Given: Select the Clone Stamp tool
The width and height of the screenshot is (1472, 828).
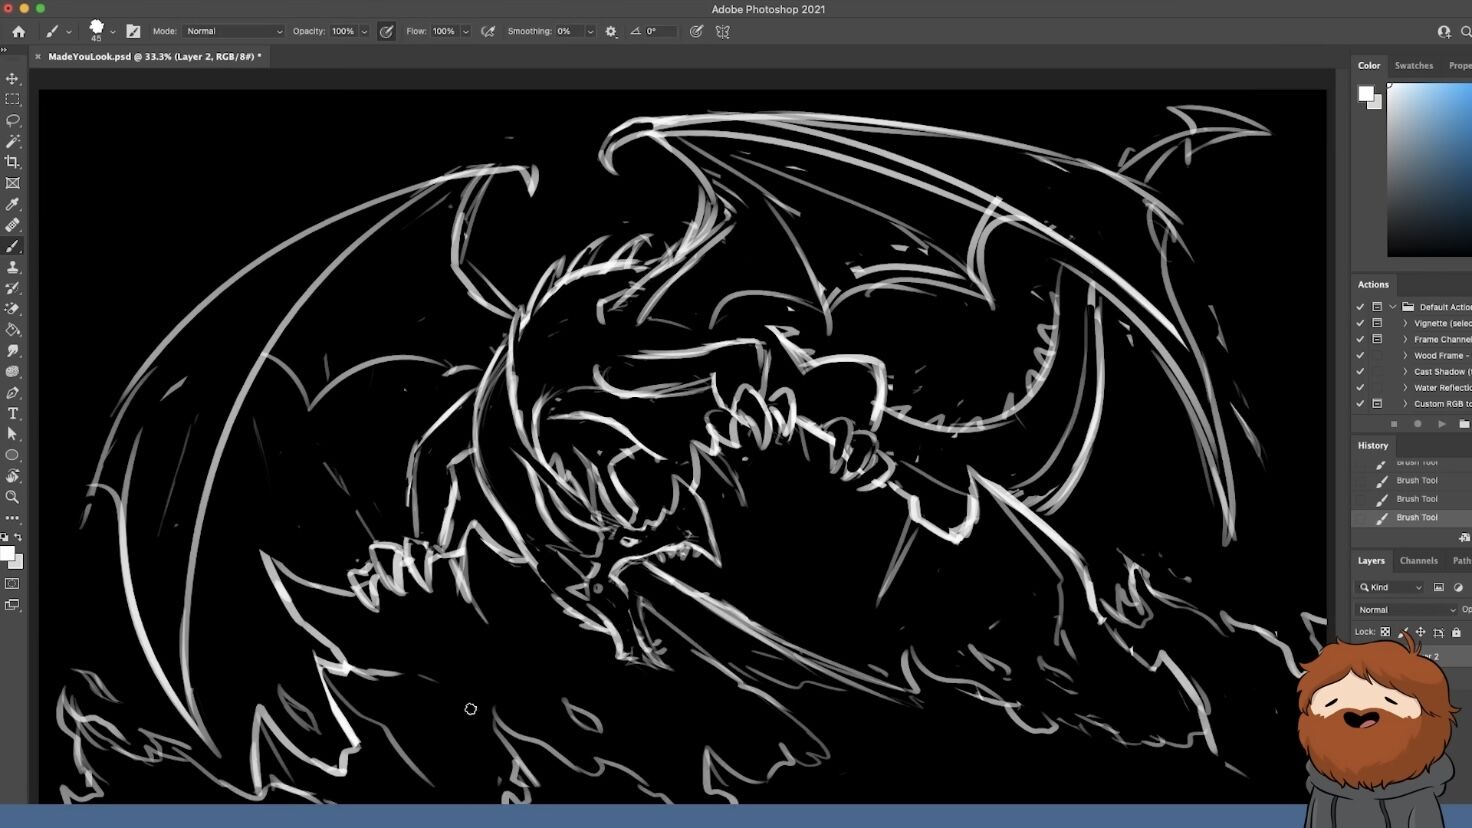Looking at the screenshot, I should 12,267.
